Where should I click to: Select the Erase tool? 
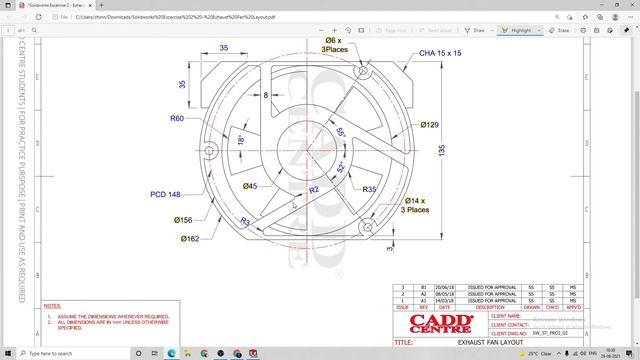tap(559, 30)
